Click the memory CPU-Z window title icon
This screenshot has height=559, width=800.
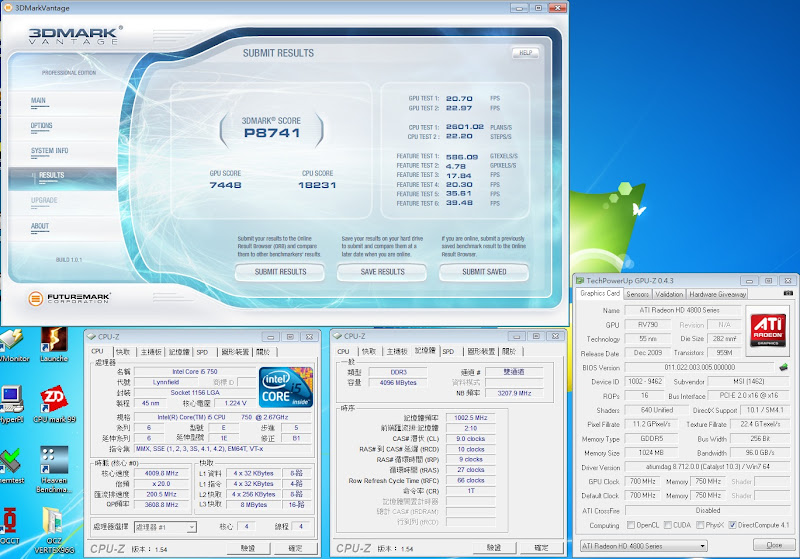(337, 336)
